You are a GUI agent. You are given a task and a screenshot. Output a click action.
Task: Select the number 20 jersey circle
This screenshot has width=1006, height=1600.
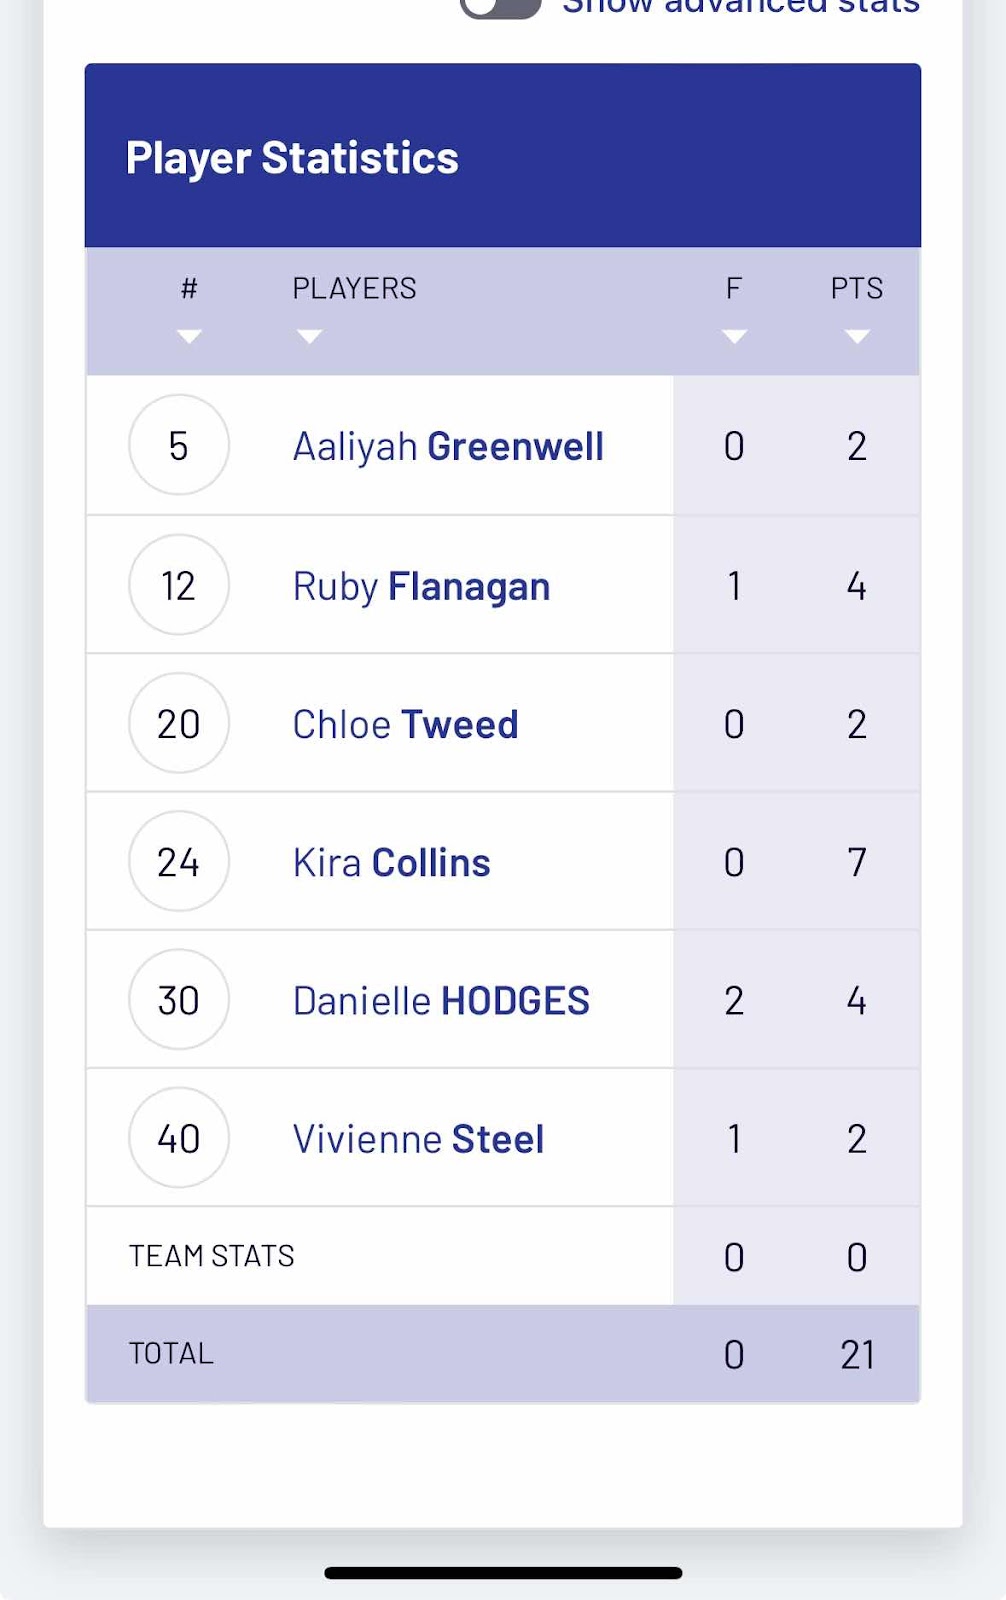coord(179,723)
